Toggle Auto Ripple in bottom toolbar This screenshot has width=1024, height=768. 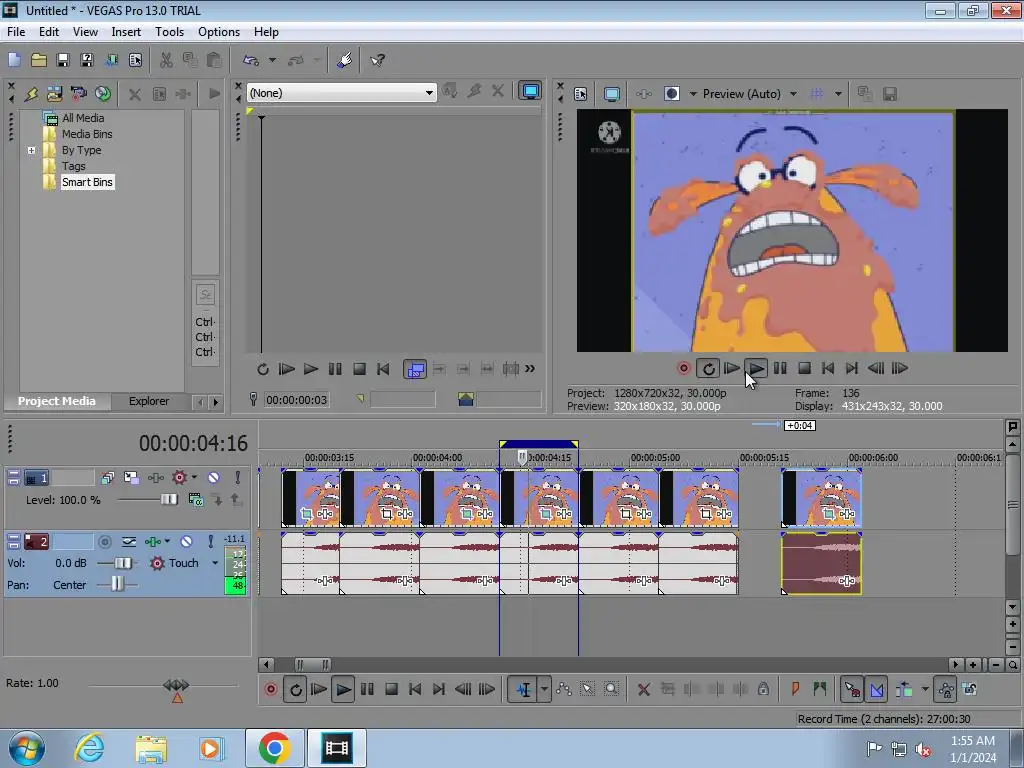[x=904, y=689]
